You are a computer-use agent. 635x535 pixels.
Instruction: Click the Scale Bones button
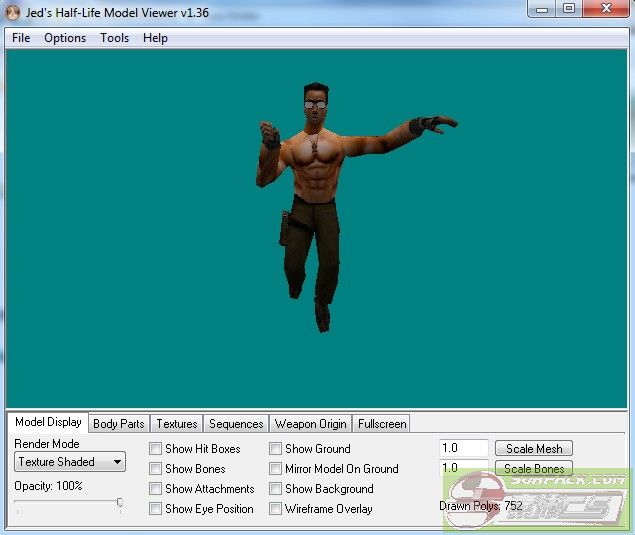tap(534, 469)
